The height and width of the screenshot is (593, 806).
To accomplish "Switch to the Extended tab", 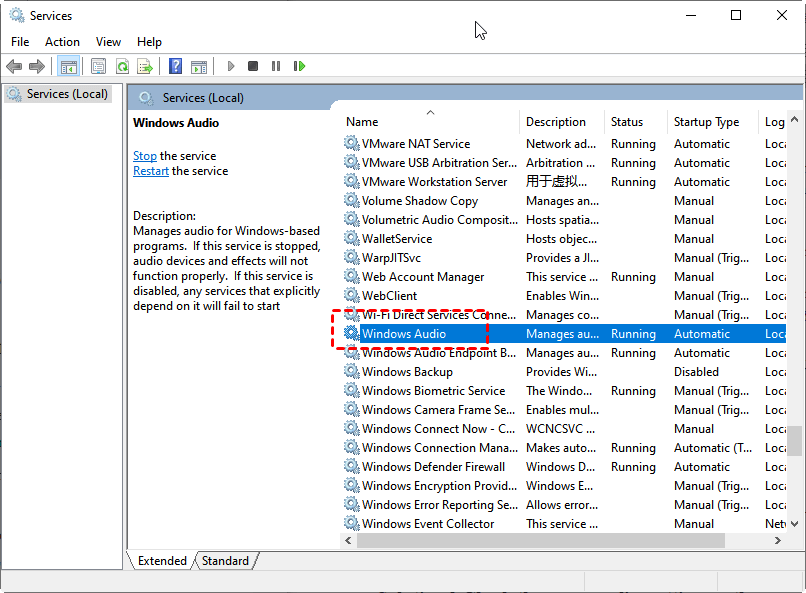I will [162, 561].
